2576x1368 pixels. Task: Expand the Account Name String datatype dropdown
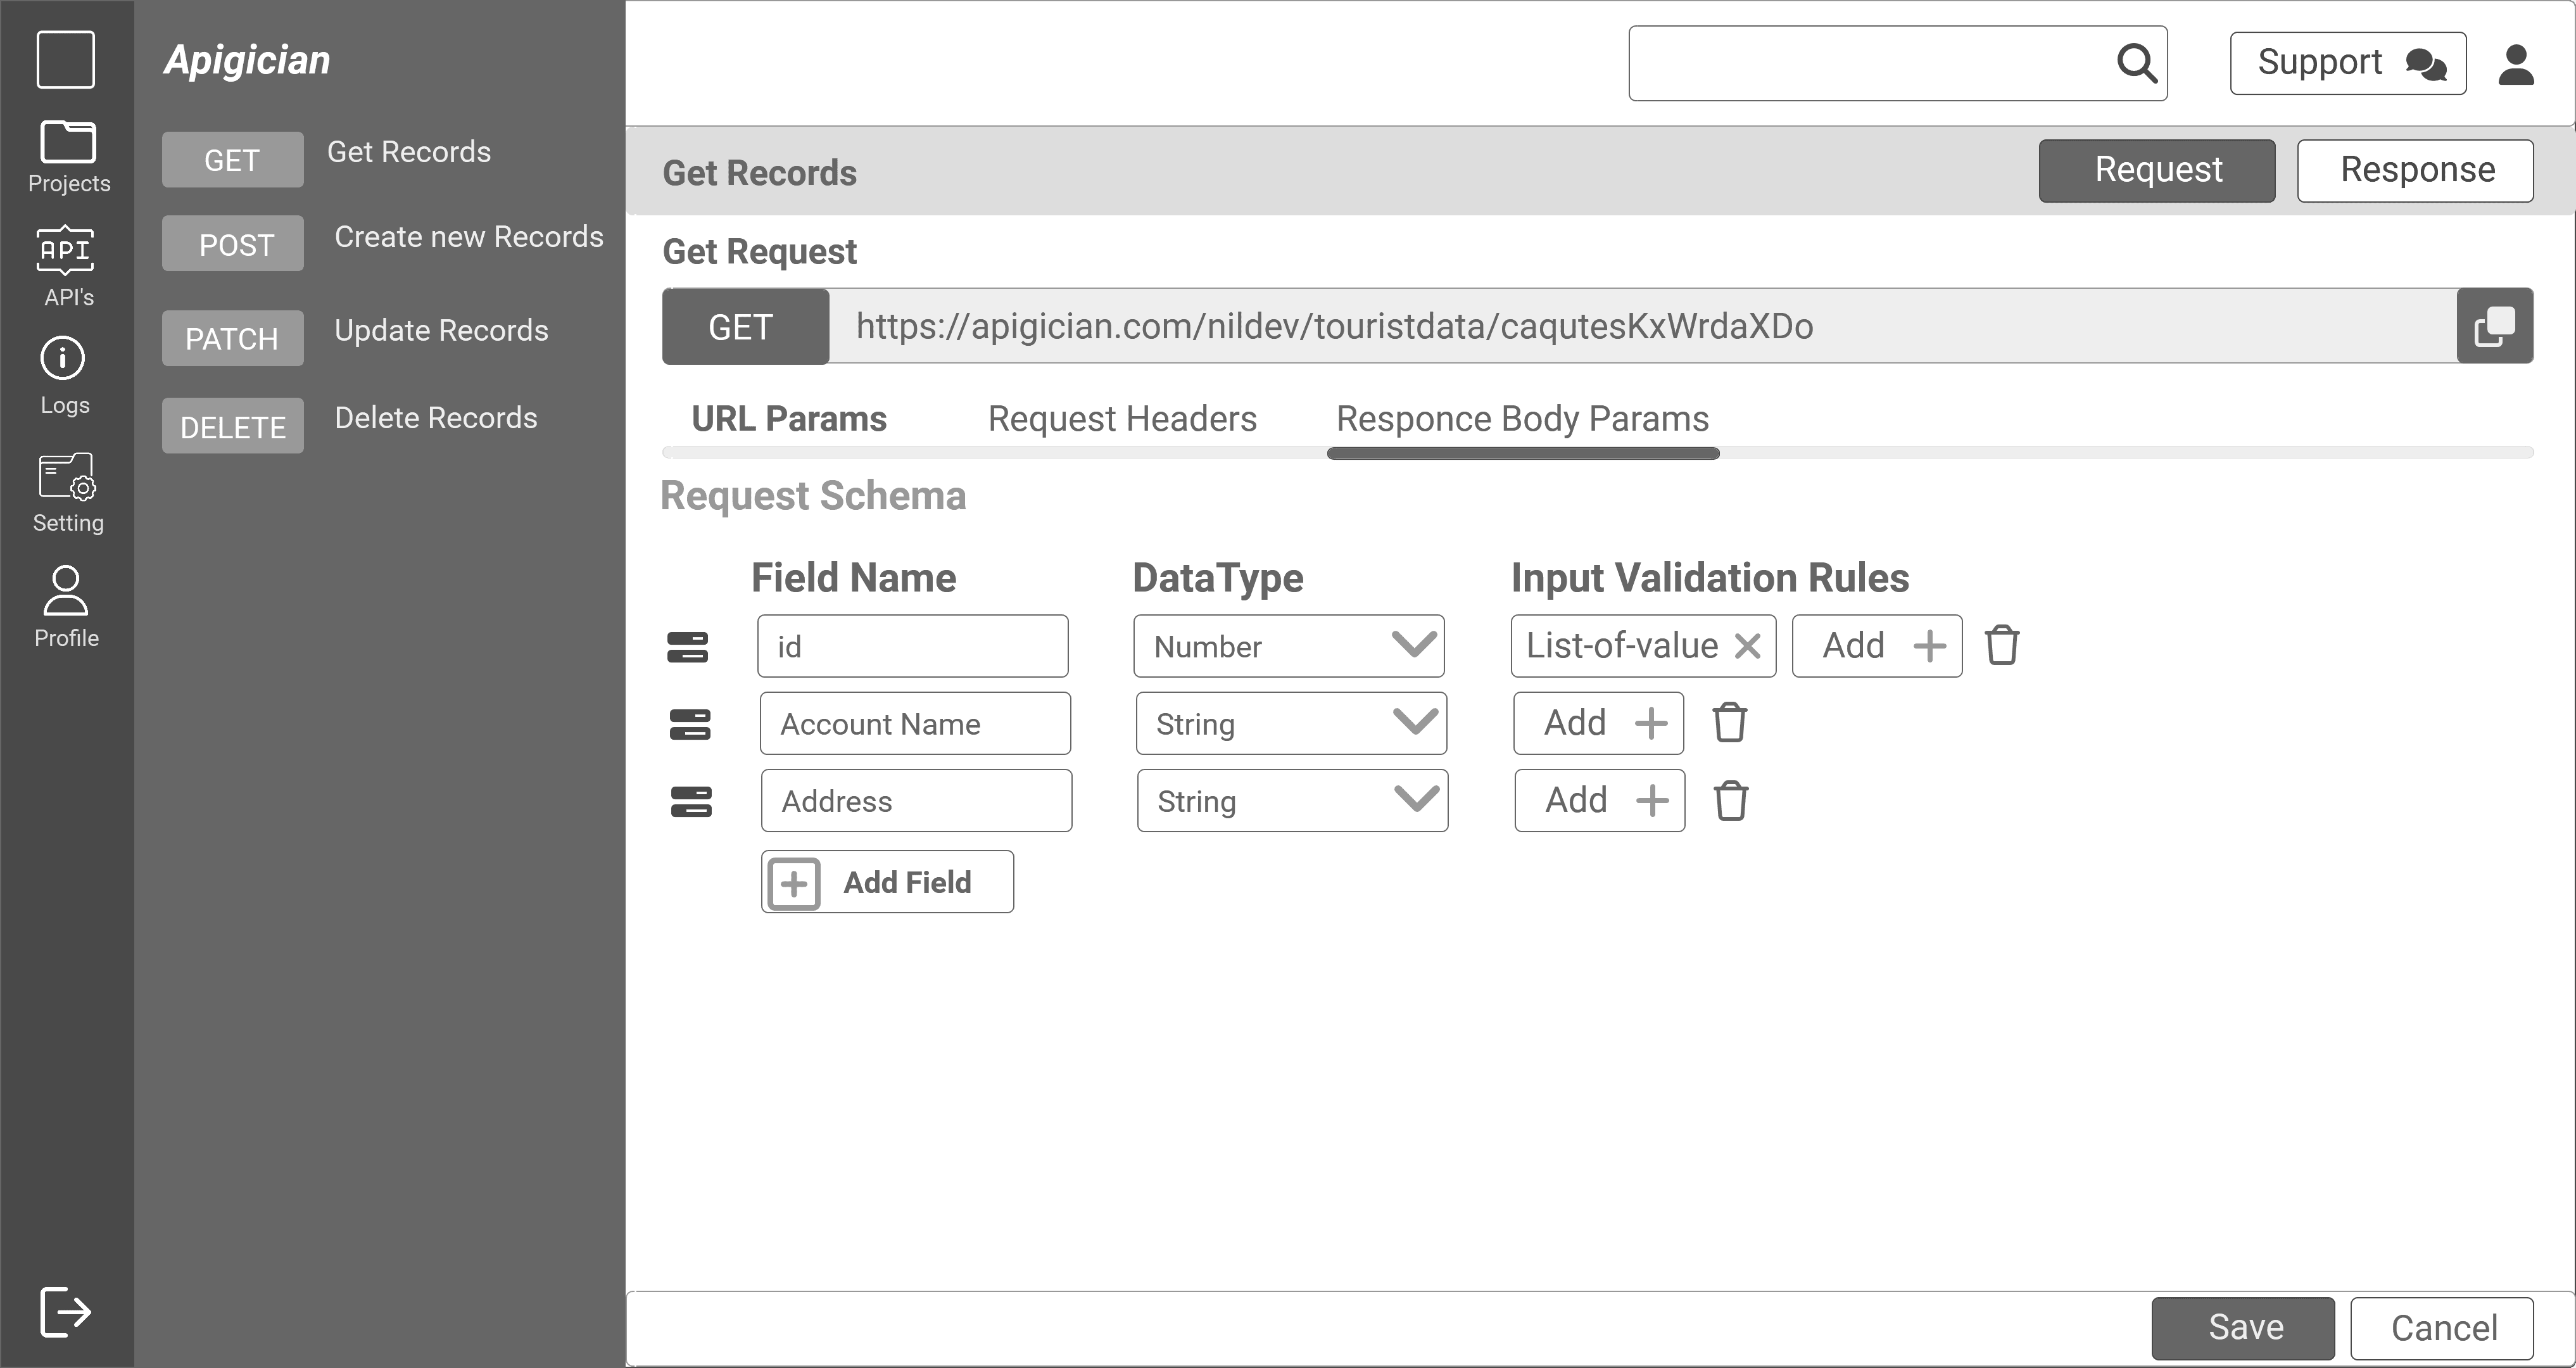[x=1290, y=723]
